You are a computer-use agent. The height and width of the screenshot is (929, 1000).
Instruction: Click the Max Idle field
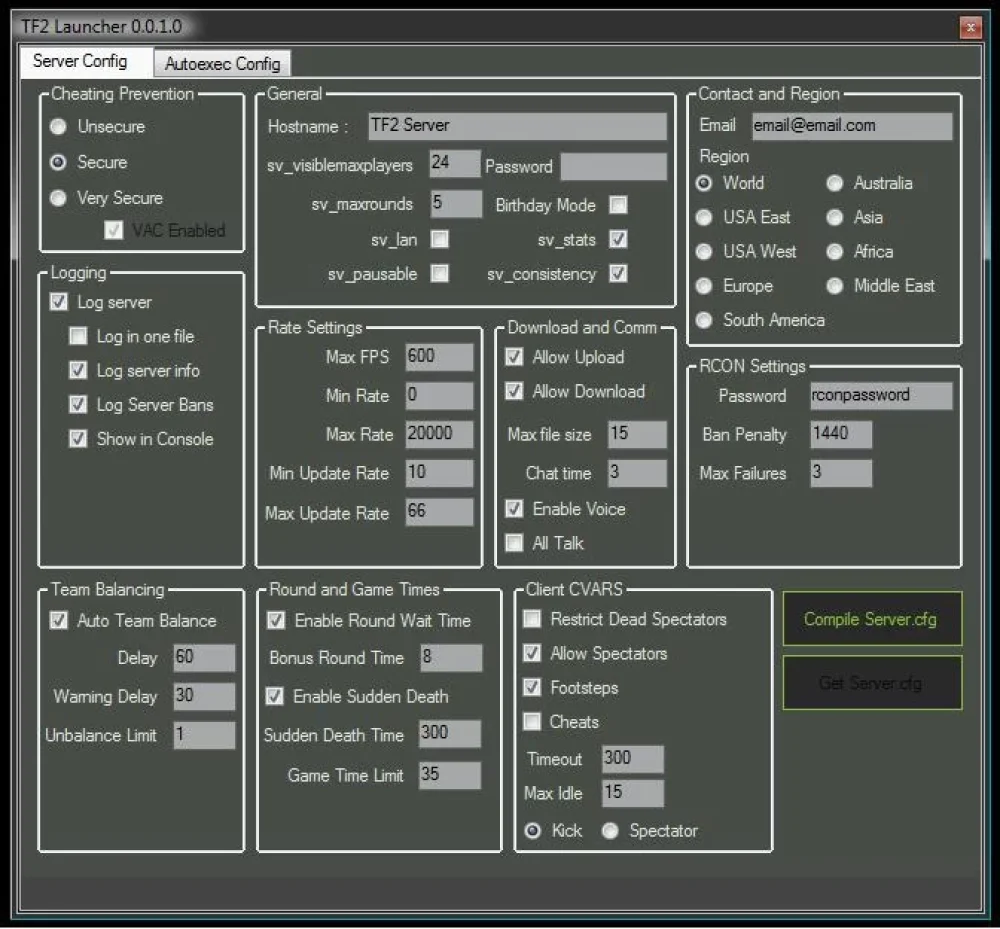633,793
